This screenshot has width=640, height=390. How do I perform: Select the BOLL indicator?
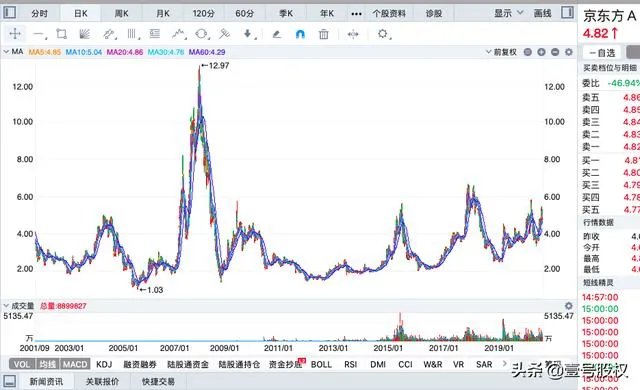321,364
